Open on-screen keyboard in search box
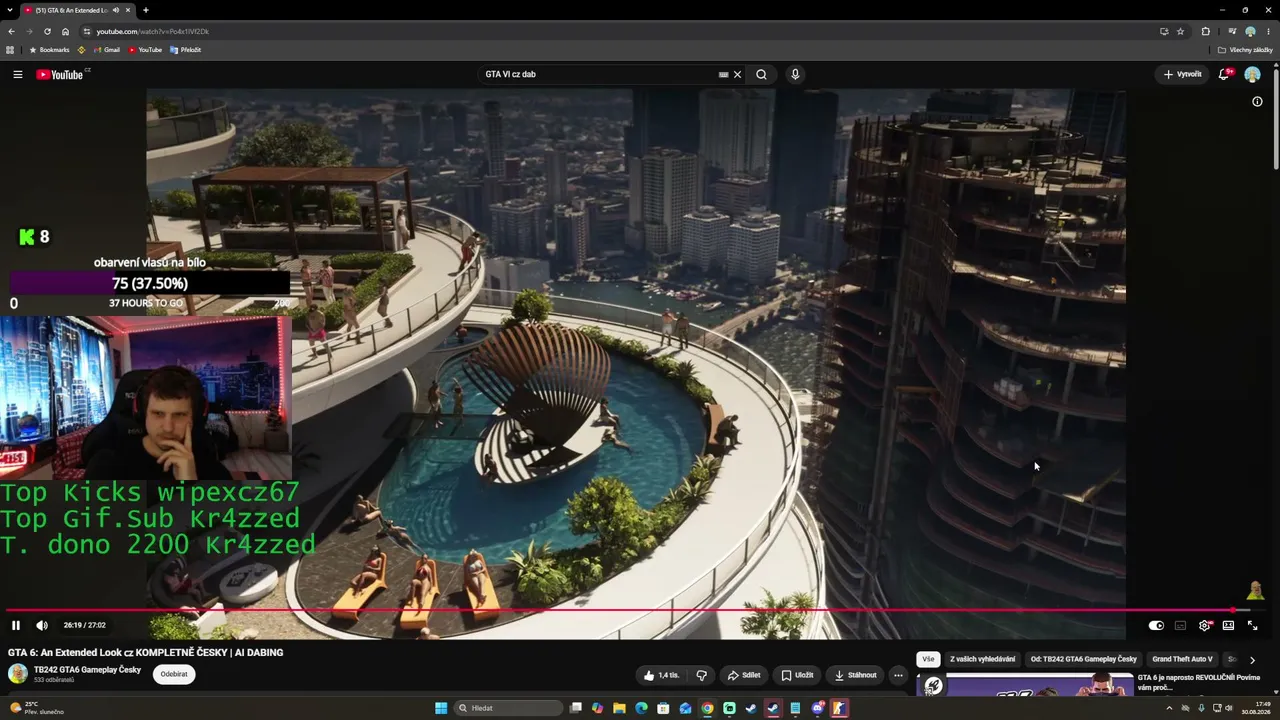1280x720 pixels. point(723,74)
